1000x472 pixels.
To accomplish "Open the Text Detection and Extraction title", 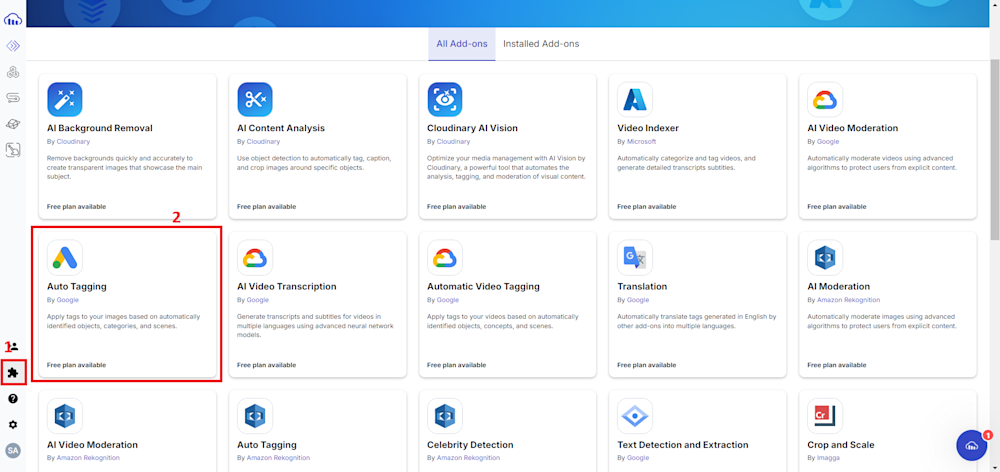I will coord(683,445).
